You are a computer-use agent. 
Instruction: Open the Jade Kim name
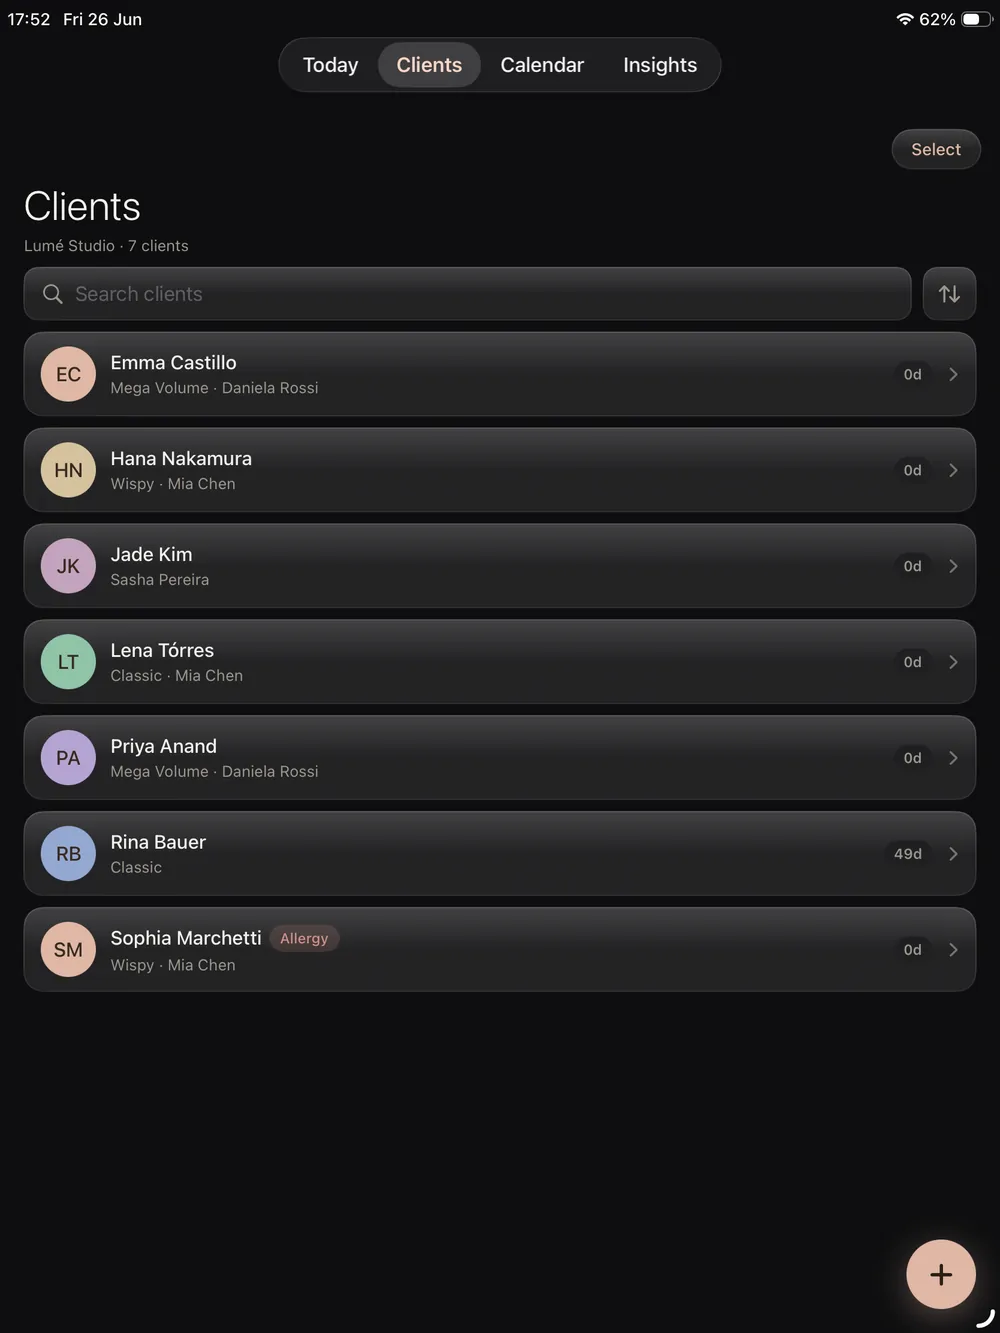click(x=151, y=555)
